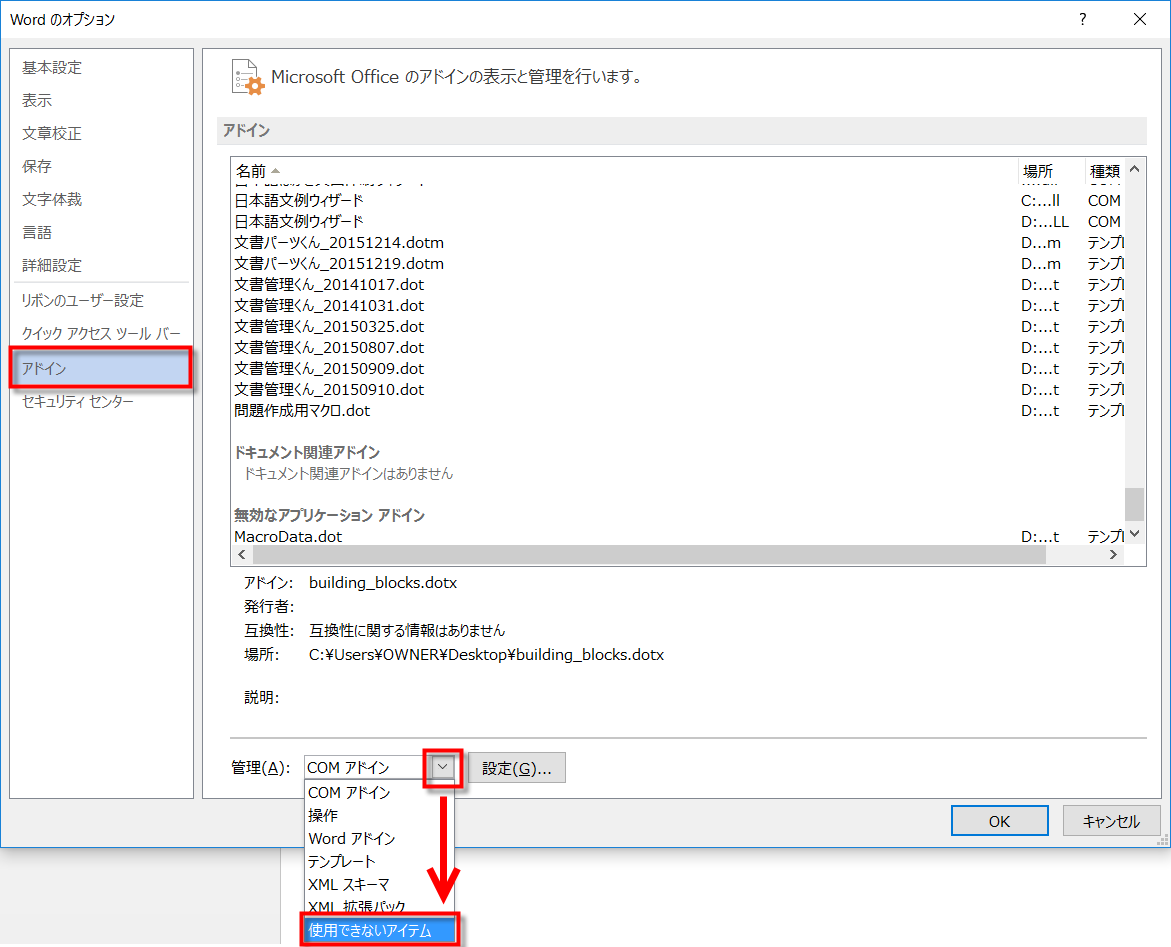Choose テンプレート in the manage list
The image size is (1171, 947).
(342, 862)
